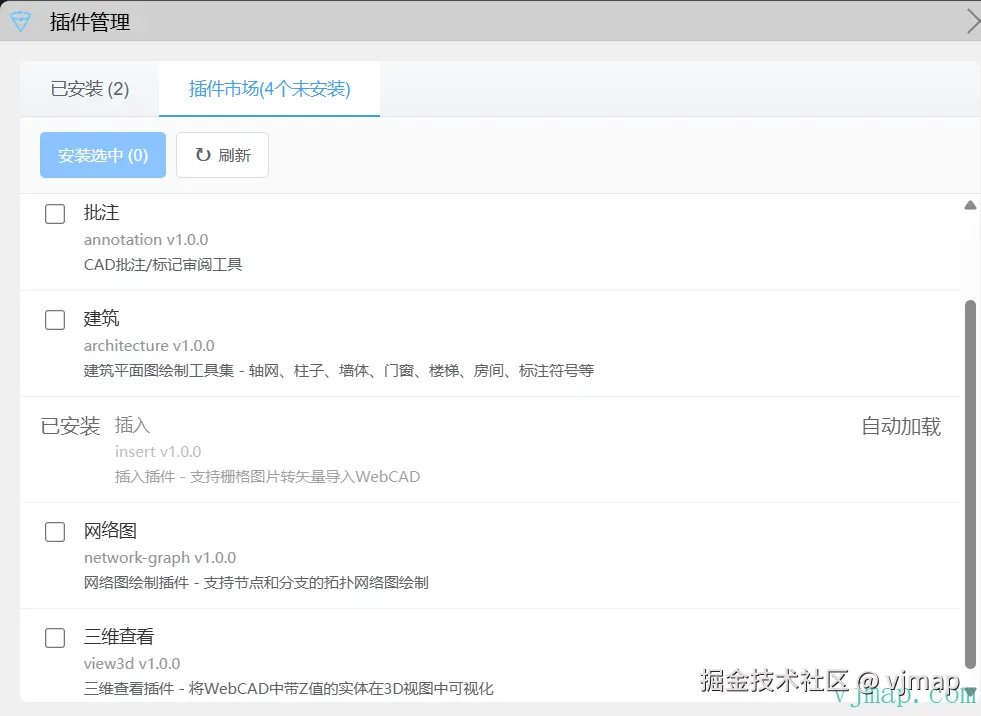This screenshot has height=716, width=981.
Task: Enable the 网络图 network-graph checkbox
Action: 55,531
